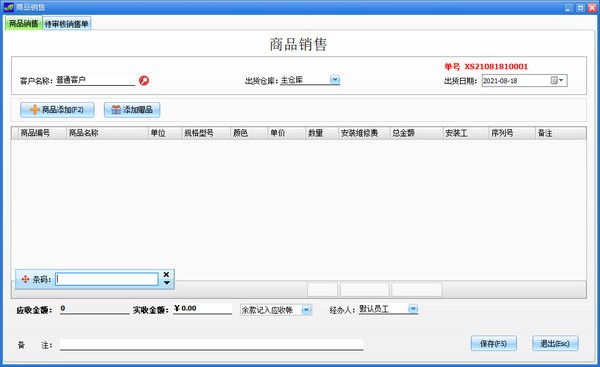Expand the 出货仓库 warehouse dropdown

point(335,80)
